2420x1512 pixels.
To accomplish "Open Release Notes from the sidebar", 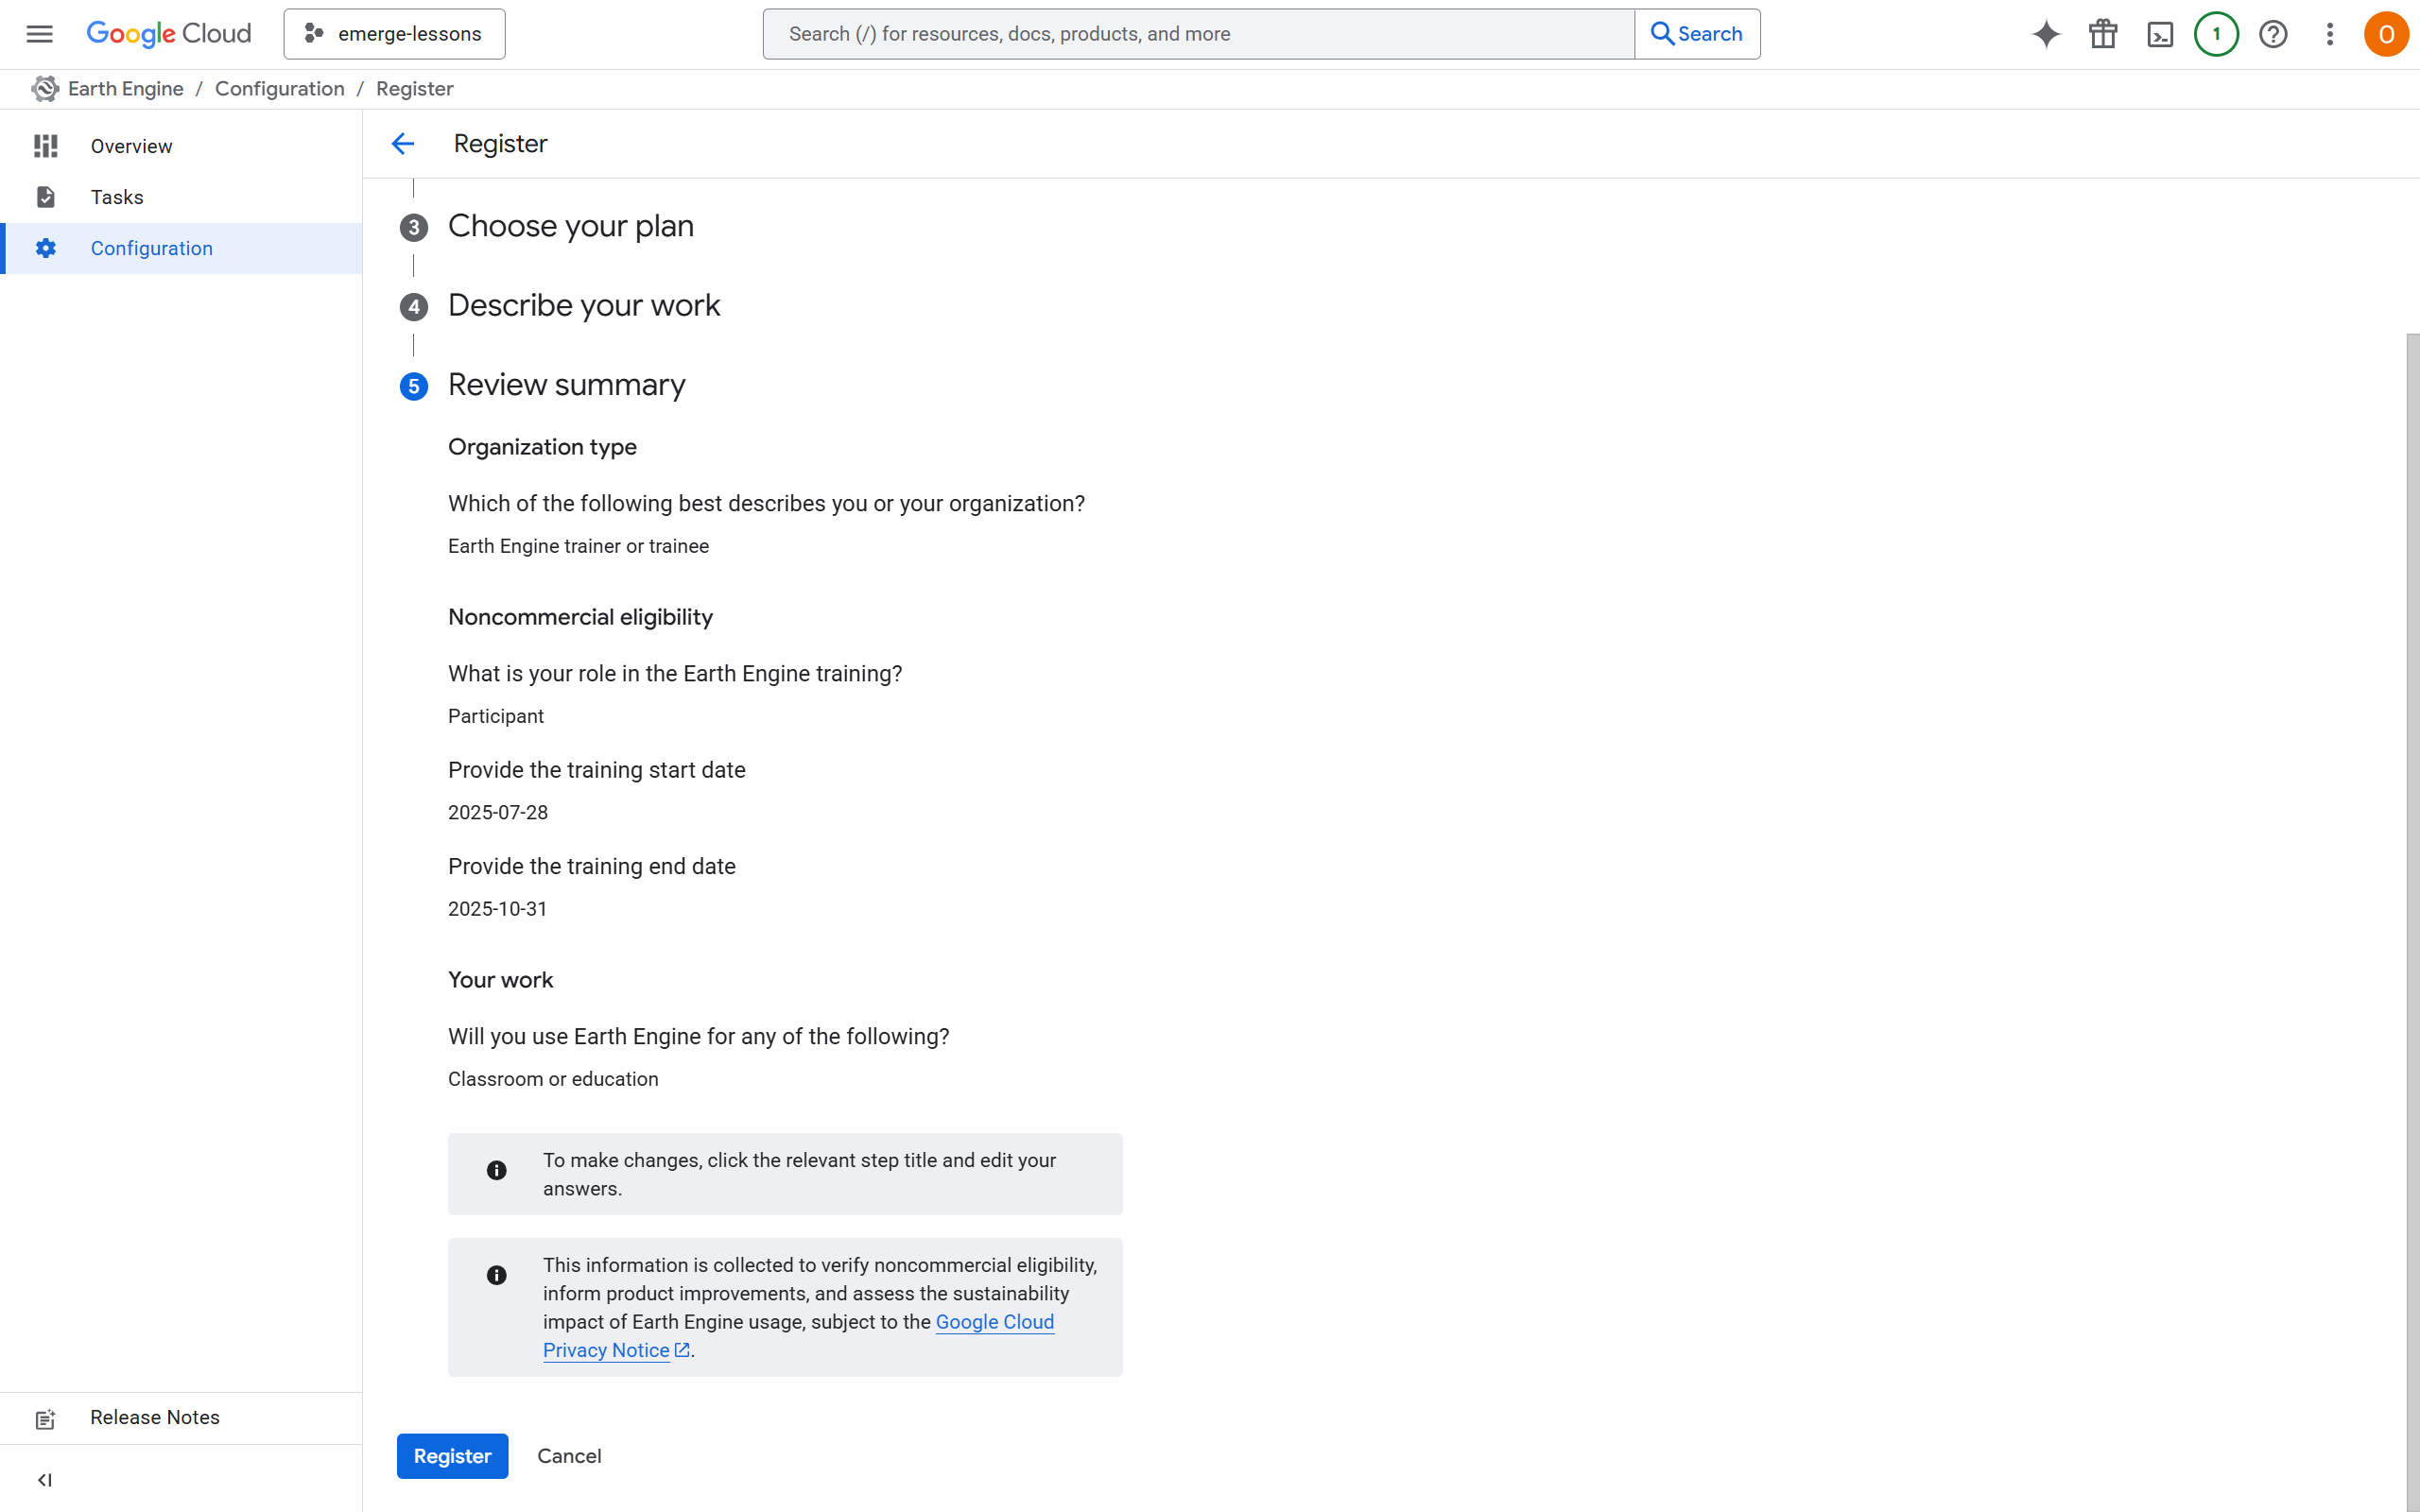I will [154, 1417].
